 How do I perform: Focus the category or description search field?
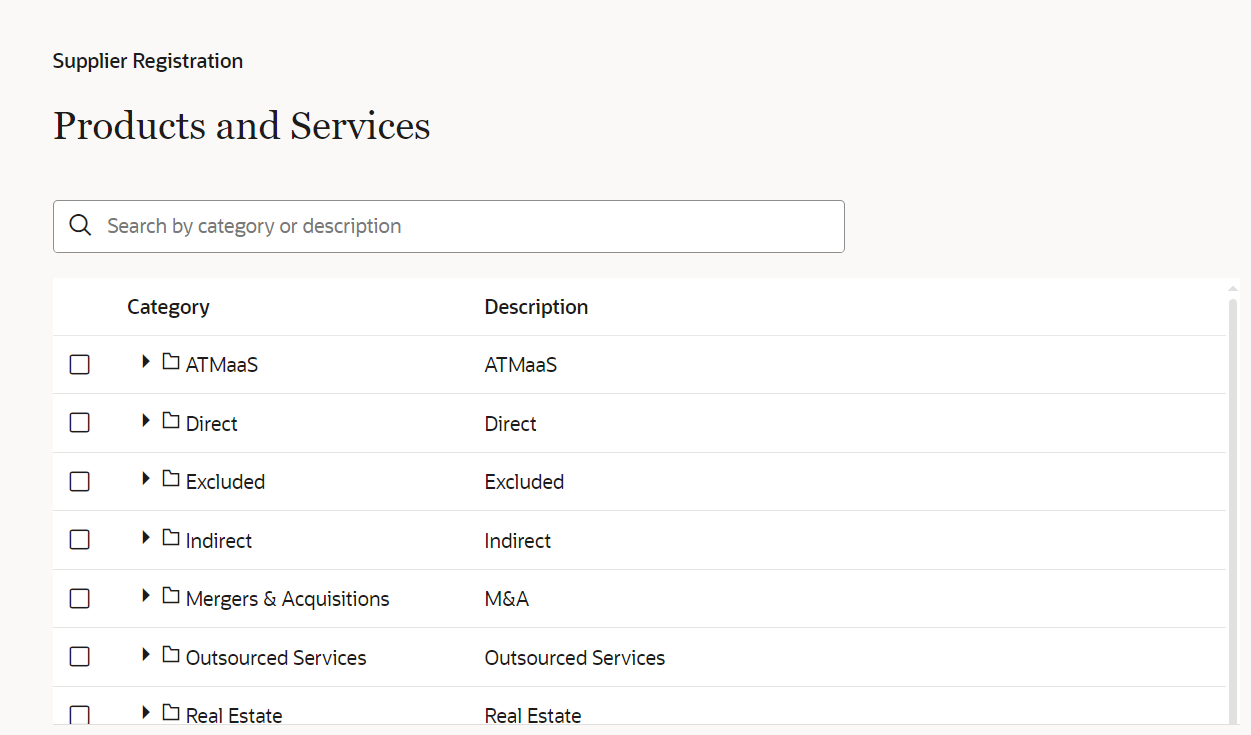coord(470,226)
